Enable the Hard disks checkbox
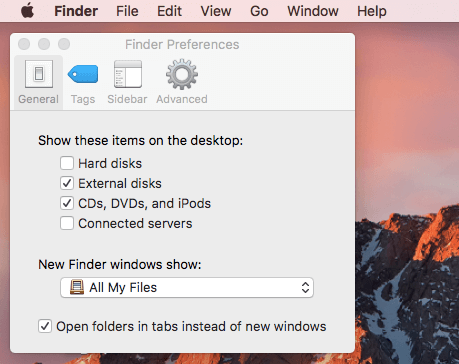The width and height of the screenshot is (459, 364). (67, 163)
